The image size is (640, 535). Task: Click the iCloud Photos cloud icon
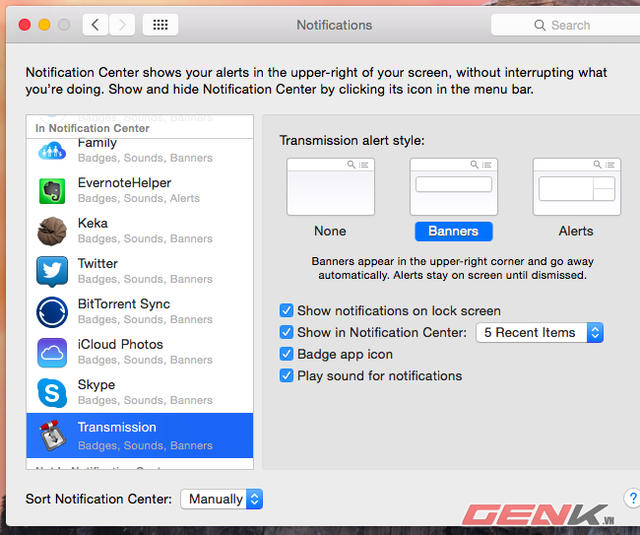52,353
